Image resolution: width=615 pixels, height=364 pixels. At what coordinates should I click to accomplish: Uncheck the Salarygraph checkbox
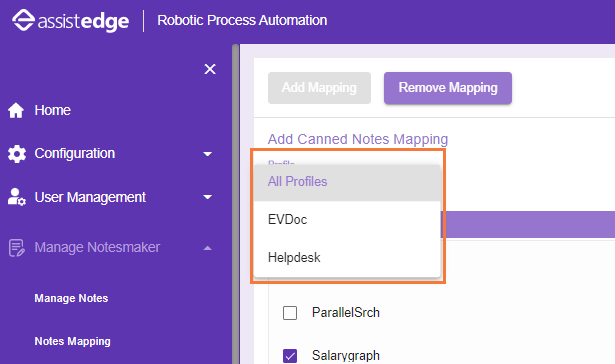pos(290,356)
